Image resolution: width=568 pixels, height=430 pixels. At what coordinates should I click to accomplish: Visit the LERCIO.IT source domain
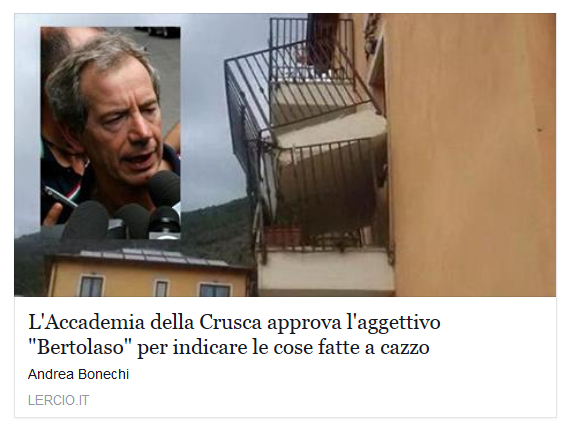(58, 400)
